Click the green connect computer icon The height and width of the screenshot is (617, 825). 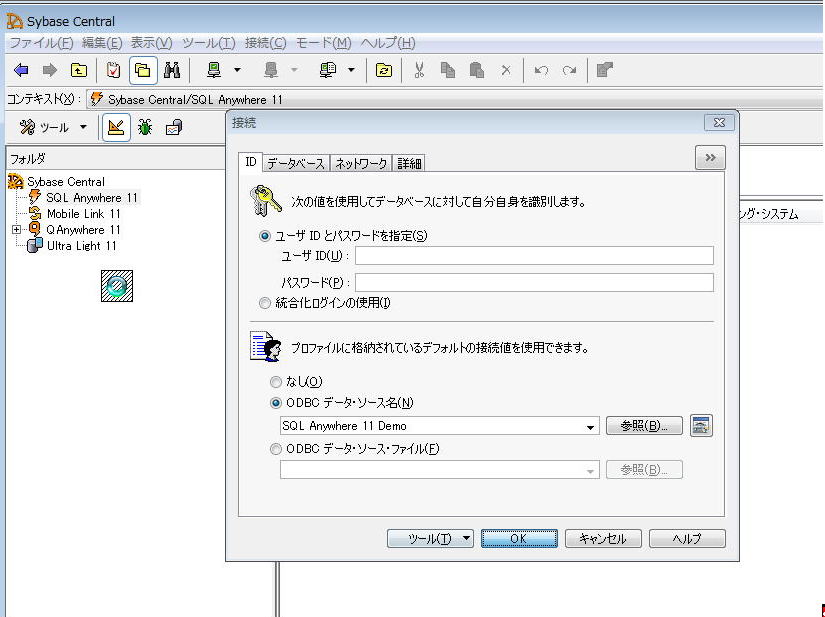tap(213, 70)
